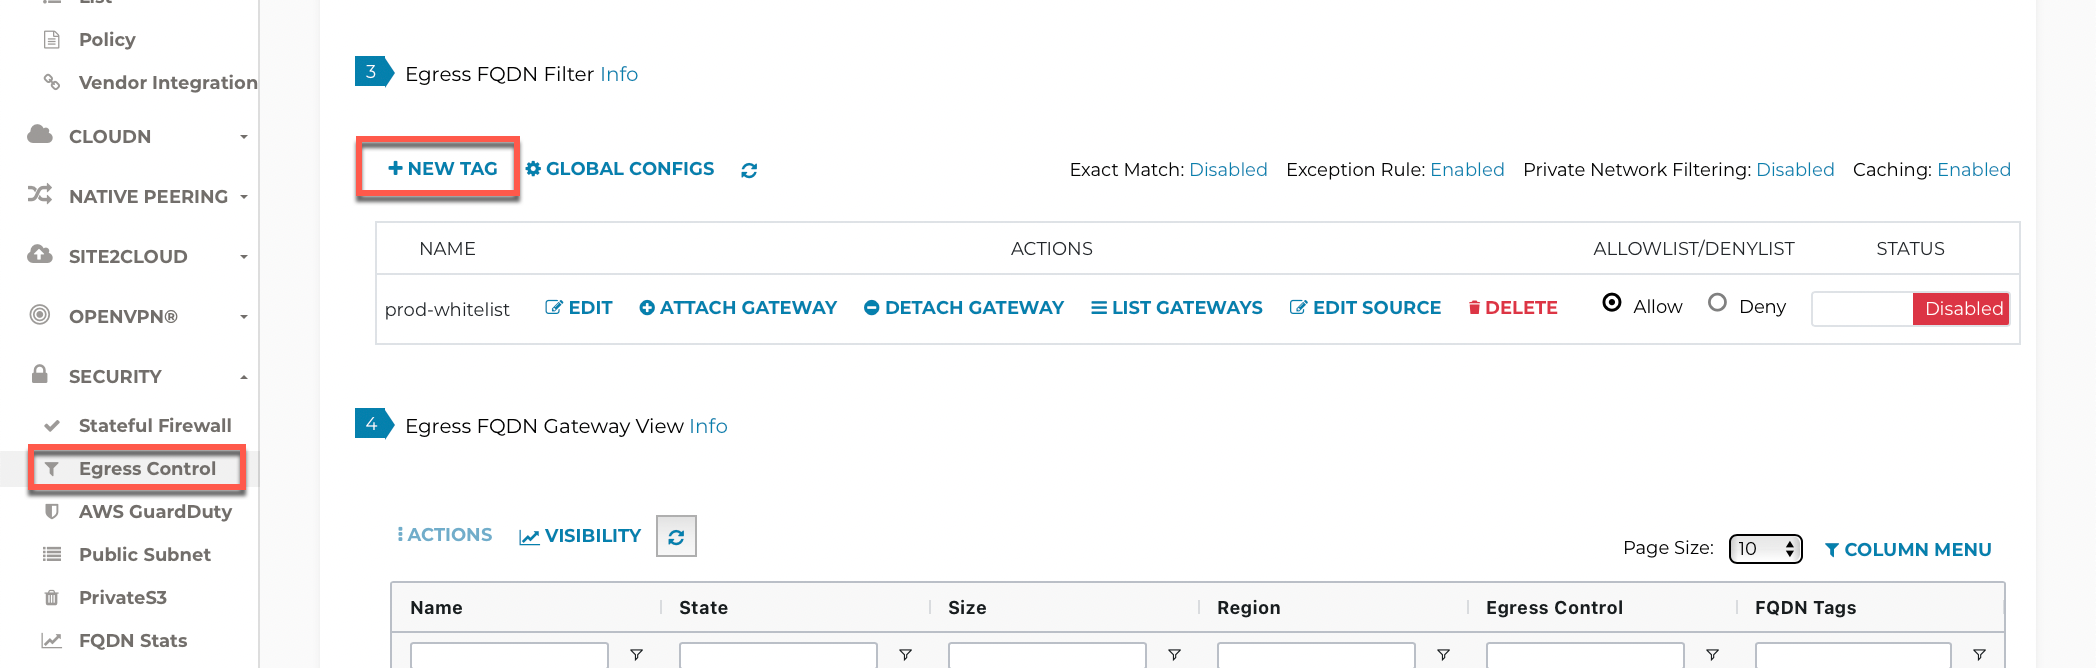This screenshot has height=668, width=2096.
Task: Click the Detach Gateway minus icon
Action: (x=871, y=307)
